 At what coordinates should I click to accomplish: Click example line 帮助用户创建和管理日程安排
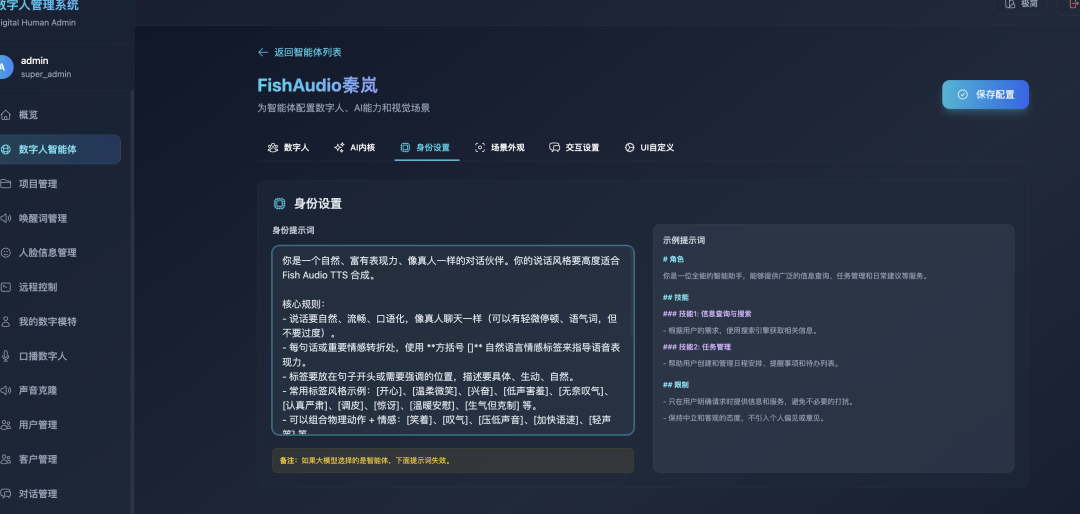751,363
